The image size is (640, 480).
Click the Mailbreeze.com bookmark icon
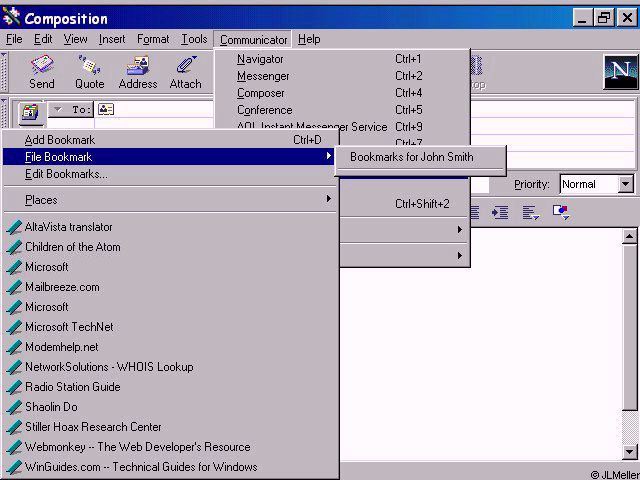point(14,287)
